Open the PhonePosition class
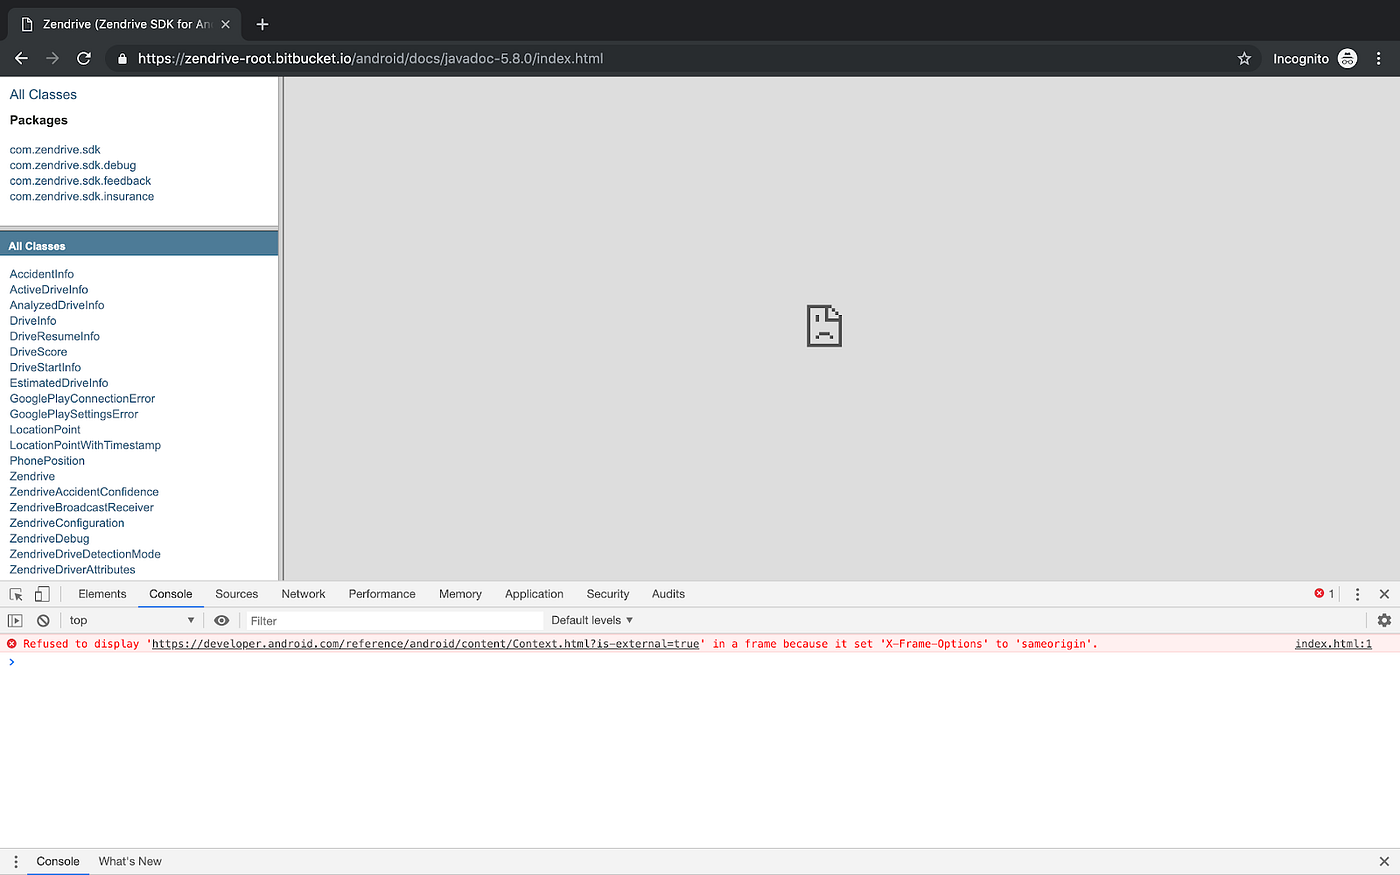 point(47,461)
